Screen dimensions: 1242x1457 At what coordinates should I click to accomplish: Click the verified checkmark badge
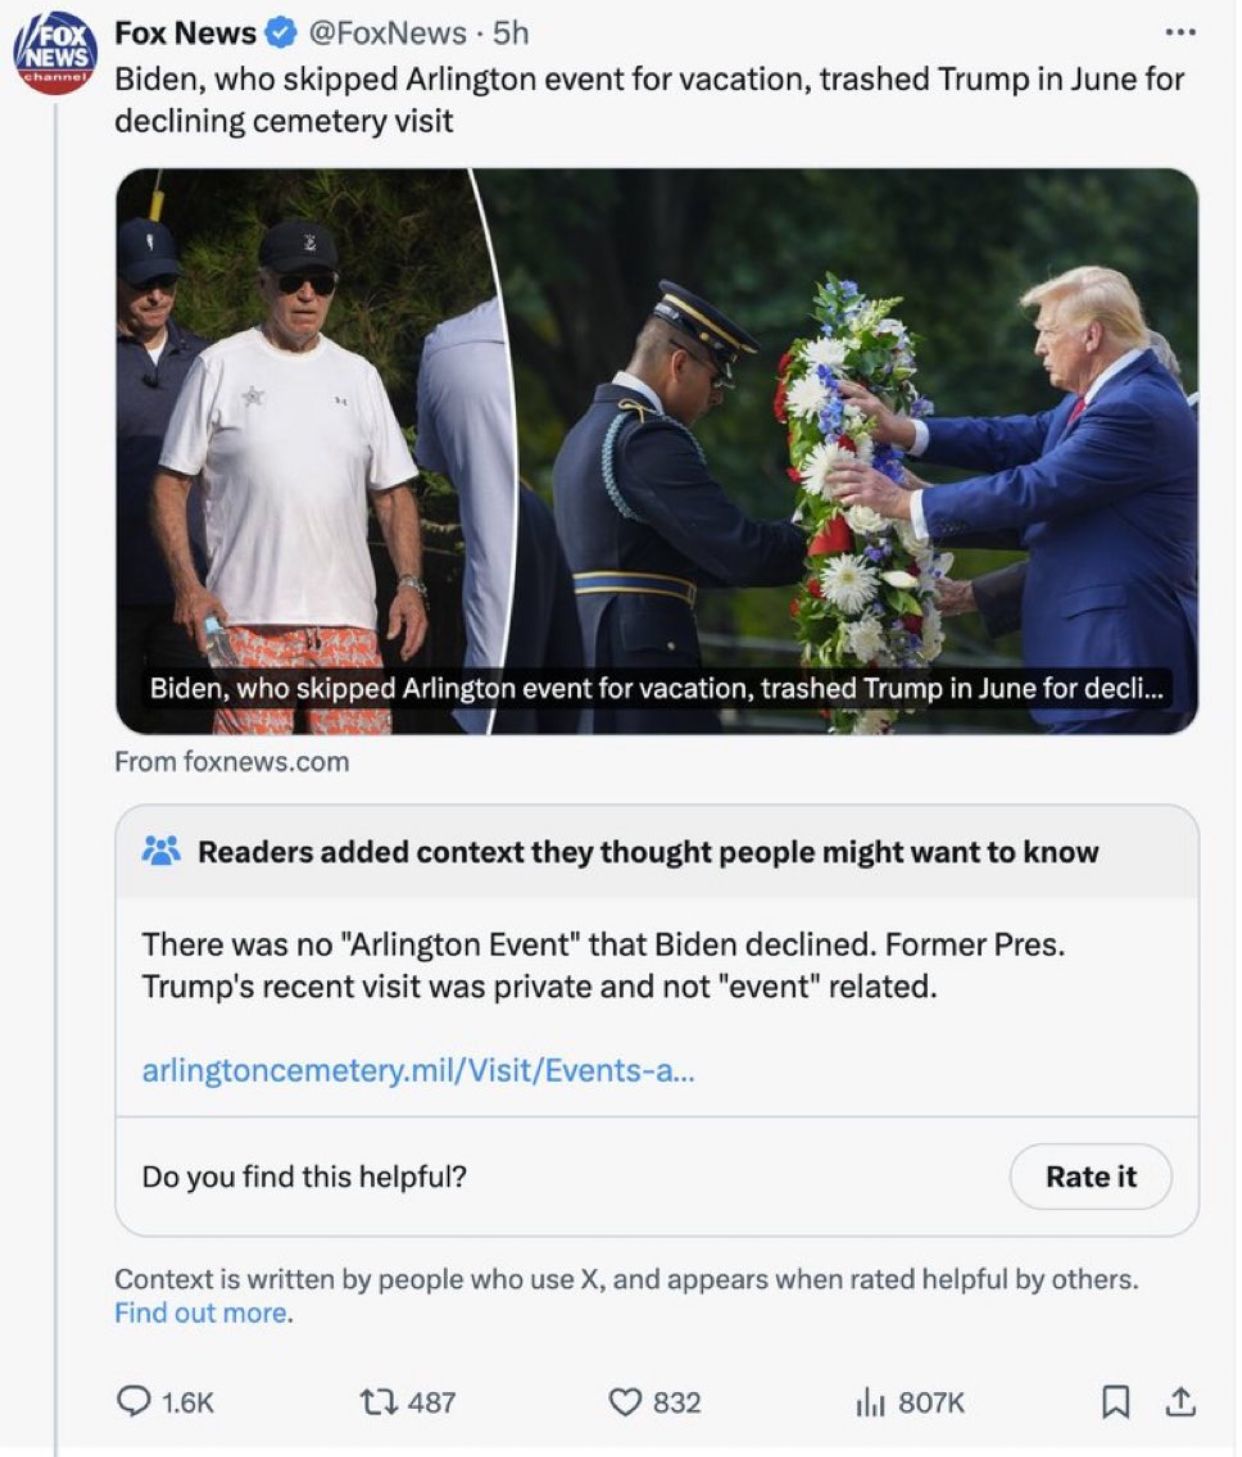click(x=280, y=33)
